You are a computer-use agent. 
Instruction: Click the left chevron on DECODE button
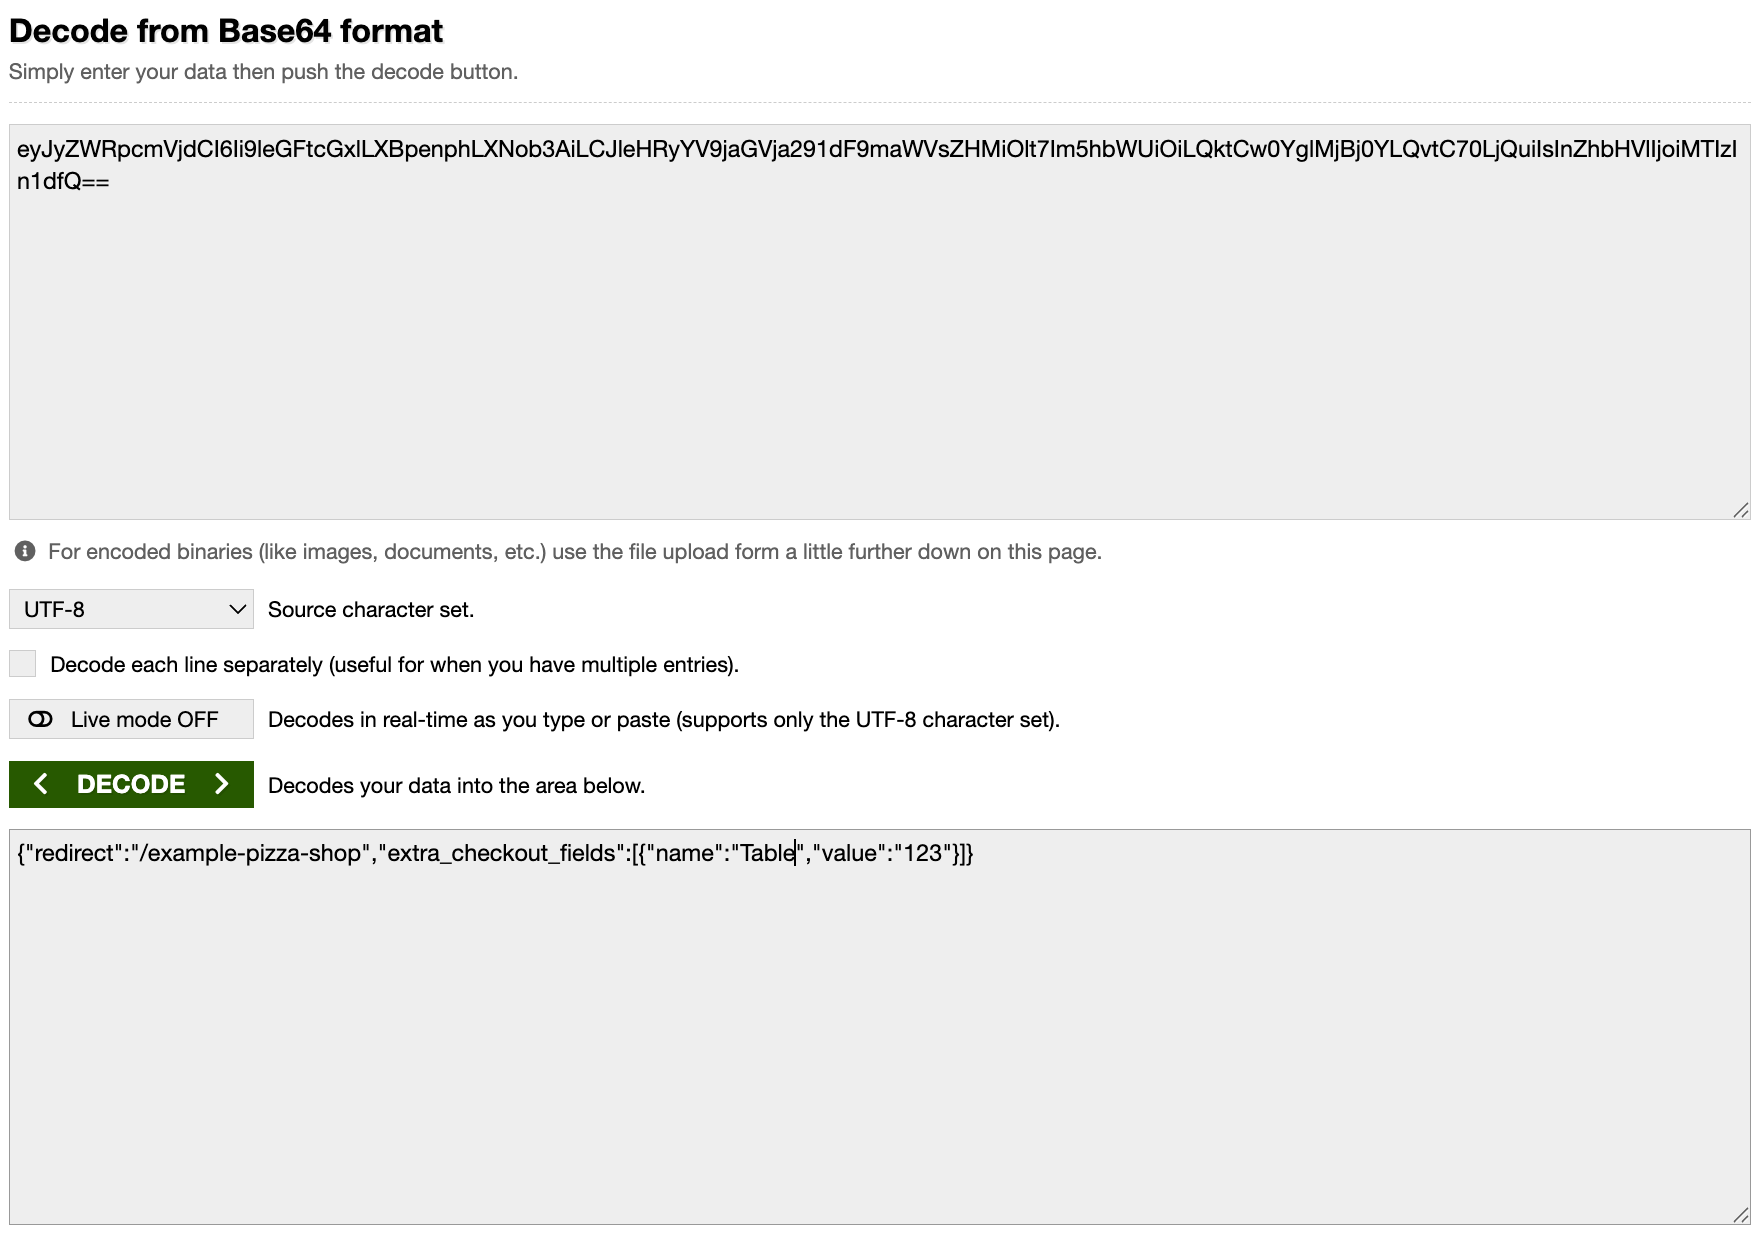[x=41, y=784]
